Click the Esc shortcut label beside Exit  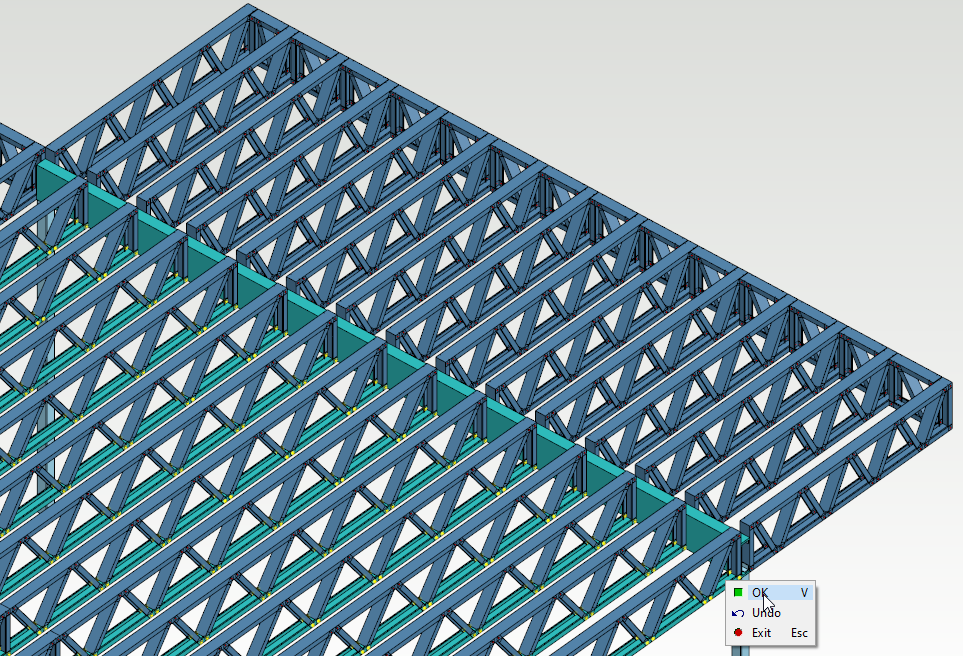click(x=799, y=632)
